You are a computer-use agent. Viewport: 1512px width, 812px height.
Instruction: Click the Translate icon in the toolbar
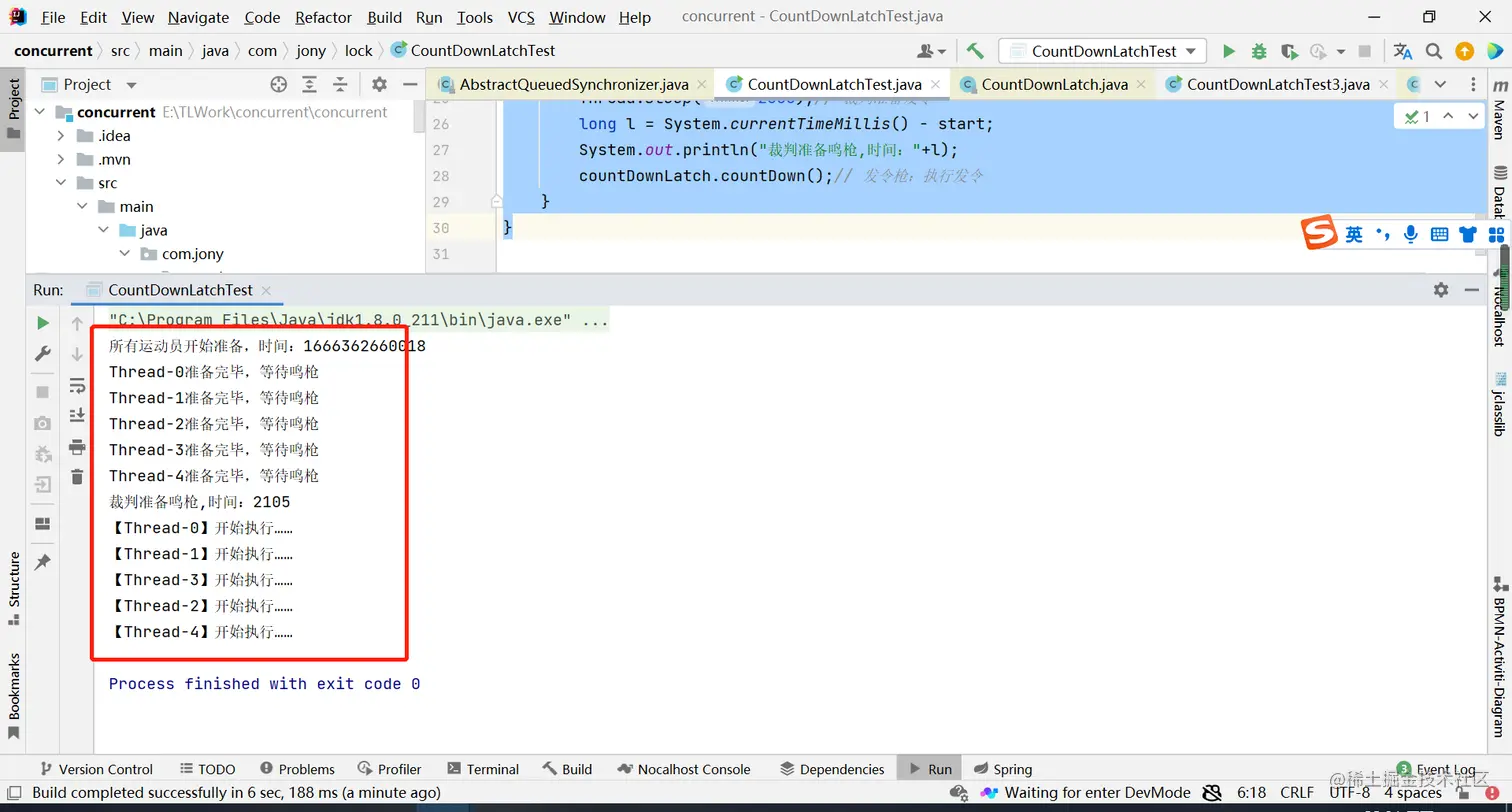tap(1403, 51)
